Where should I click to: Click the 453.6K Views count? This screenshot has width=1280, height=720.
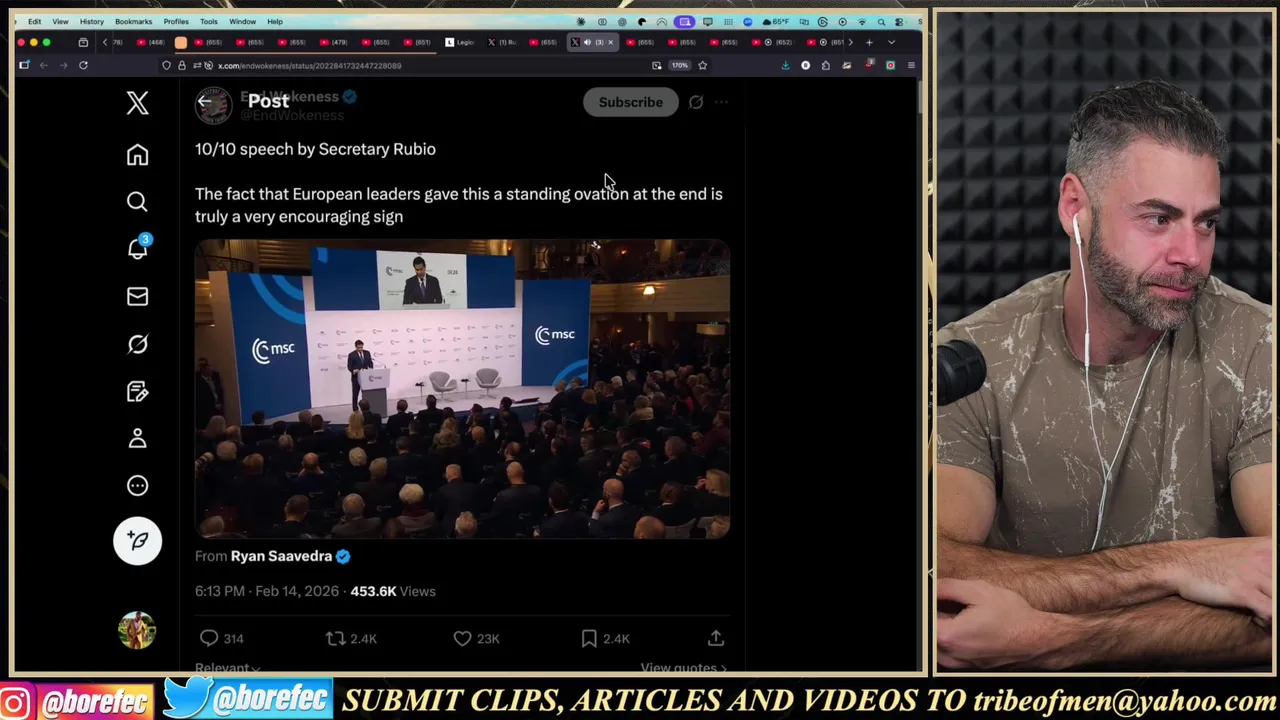coord(392,591)
